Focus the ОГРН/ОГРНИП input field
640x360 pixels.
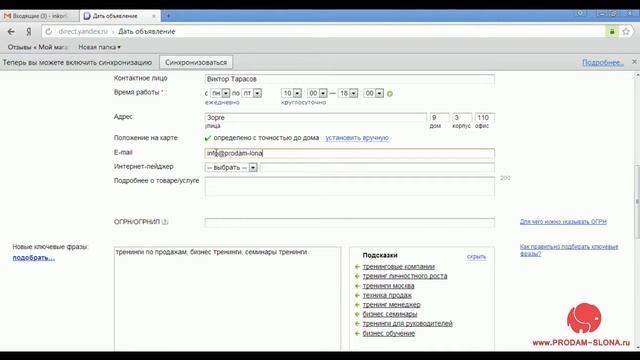tap(349, 222)
